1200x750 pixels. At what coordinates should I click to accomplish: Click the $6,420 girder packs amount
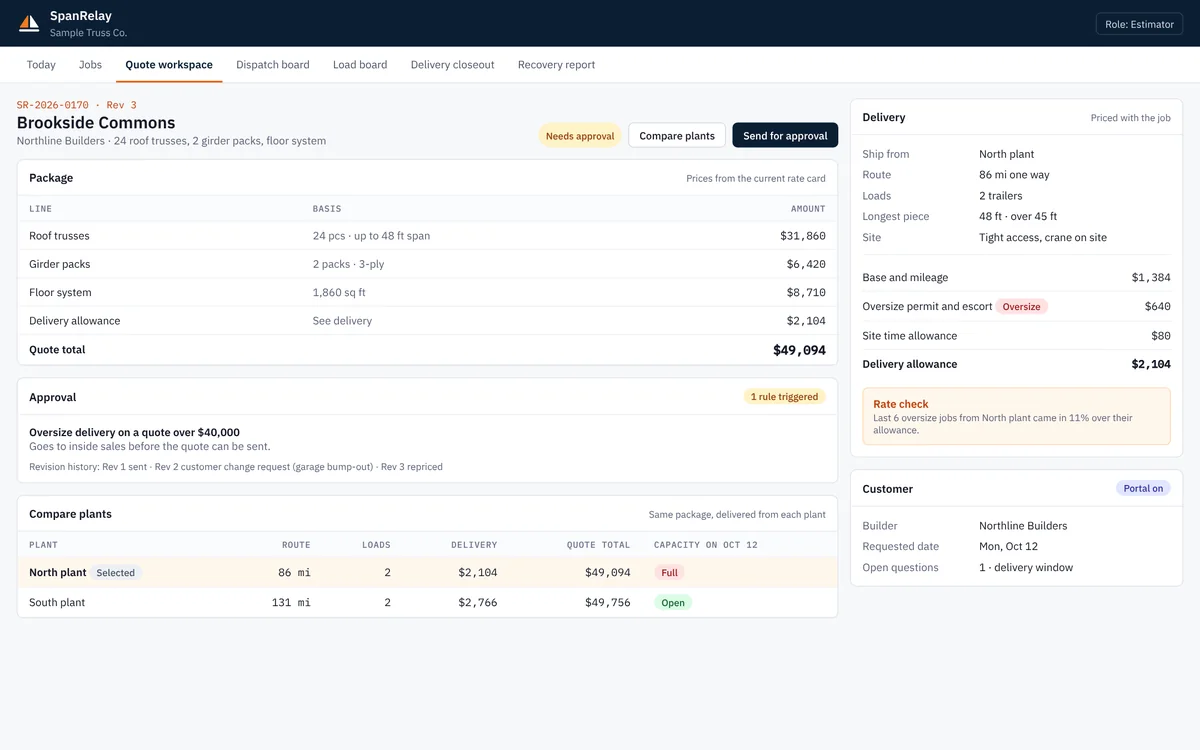pos(806,264)
